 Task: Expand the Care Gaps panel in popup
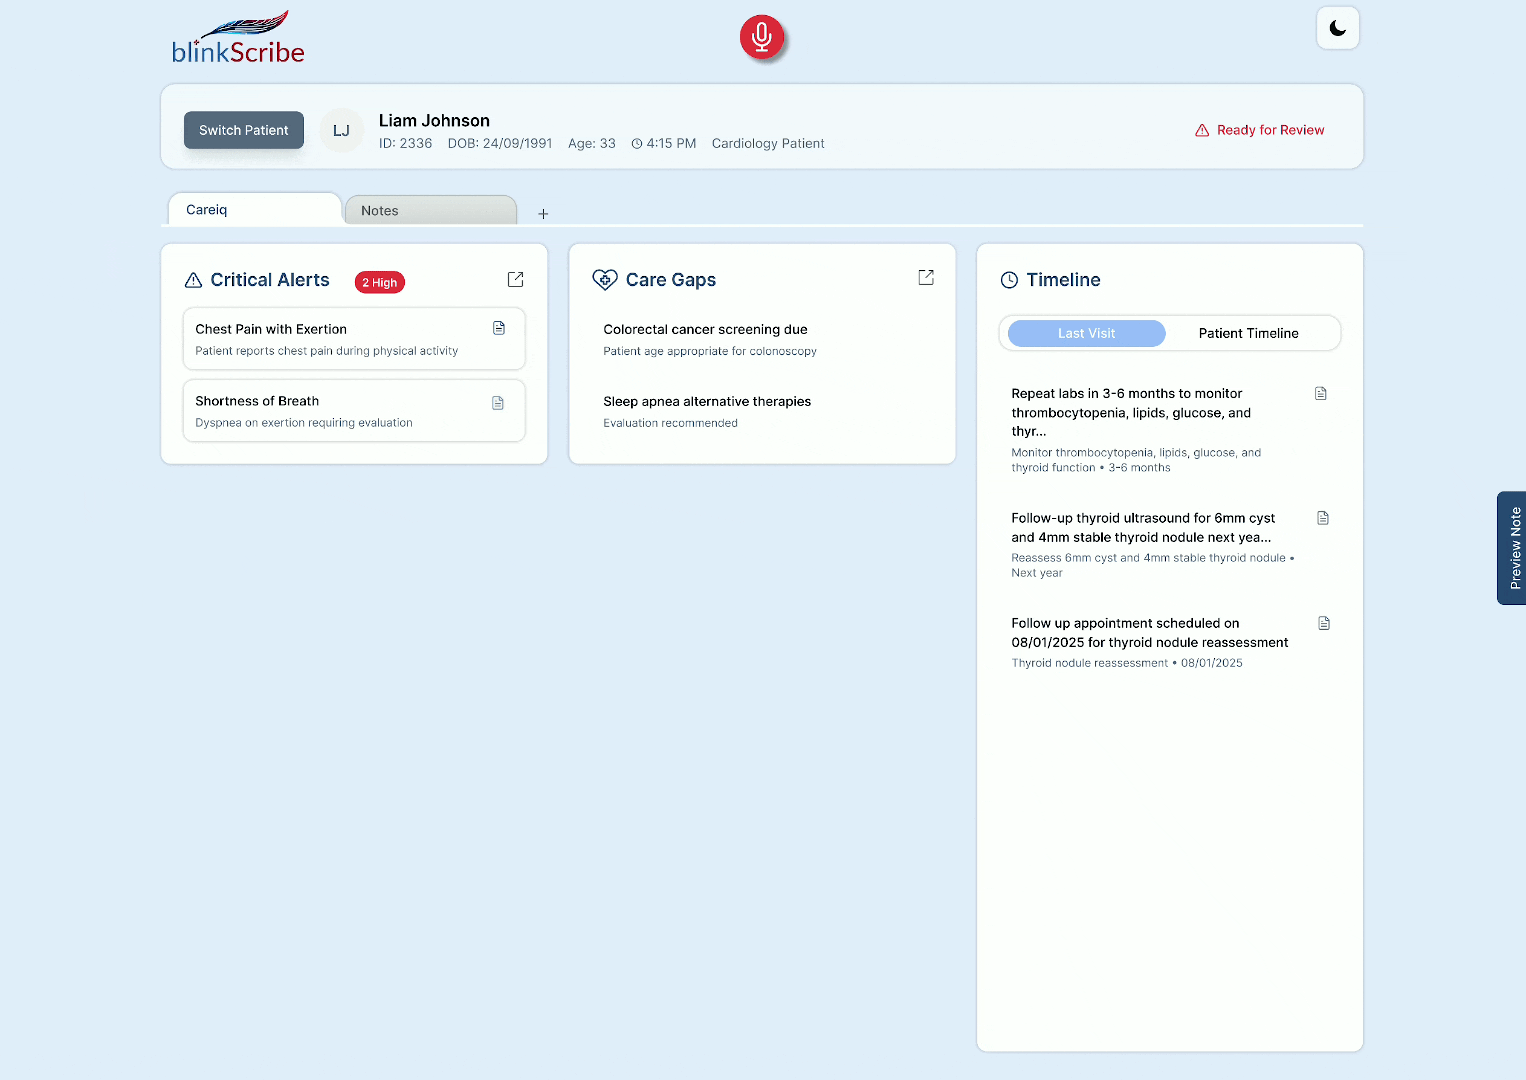coord(925,278)
